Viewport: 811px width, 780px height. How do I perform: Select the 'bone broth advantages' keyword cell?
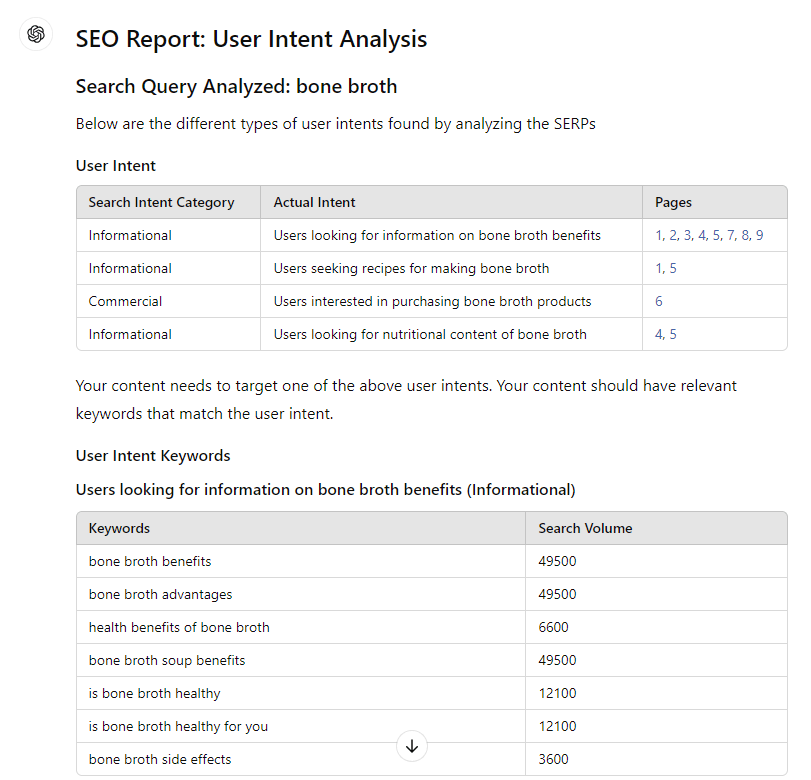point(301,594)
